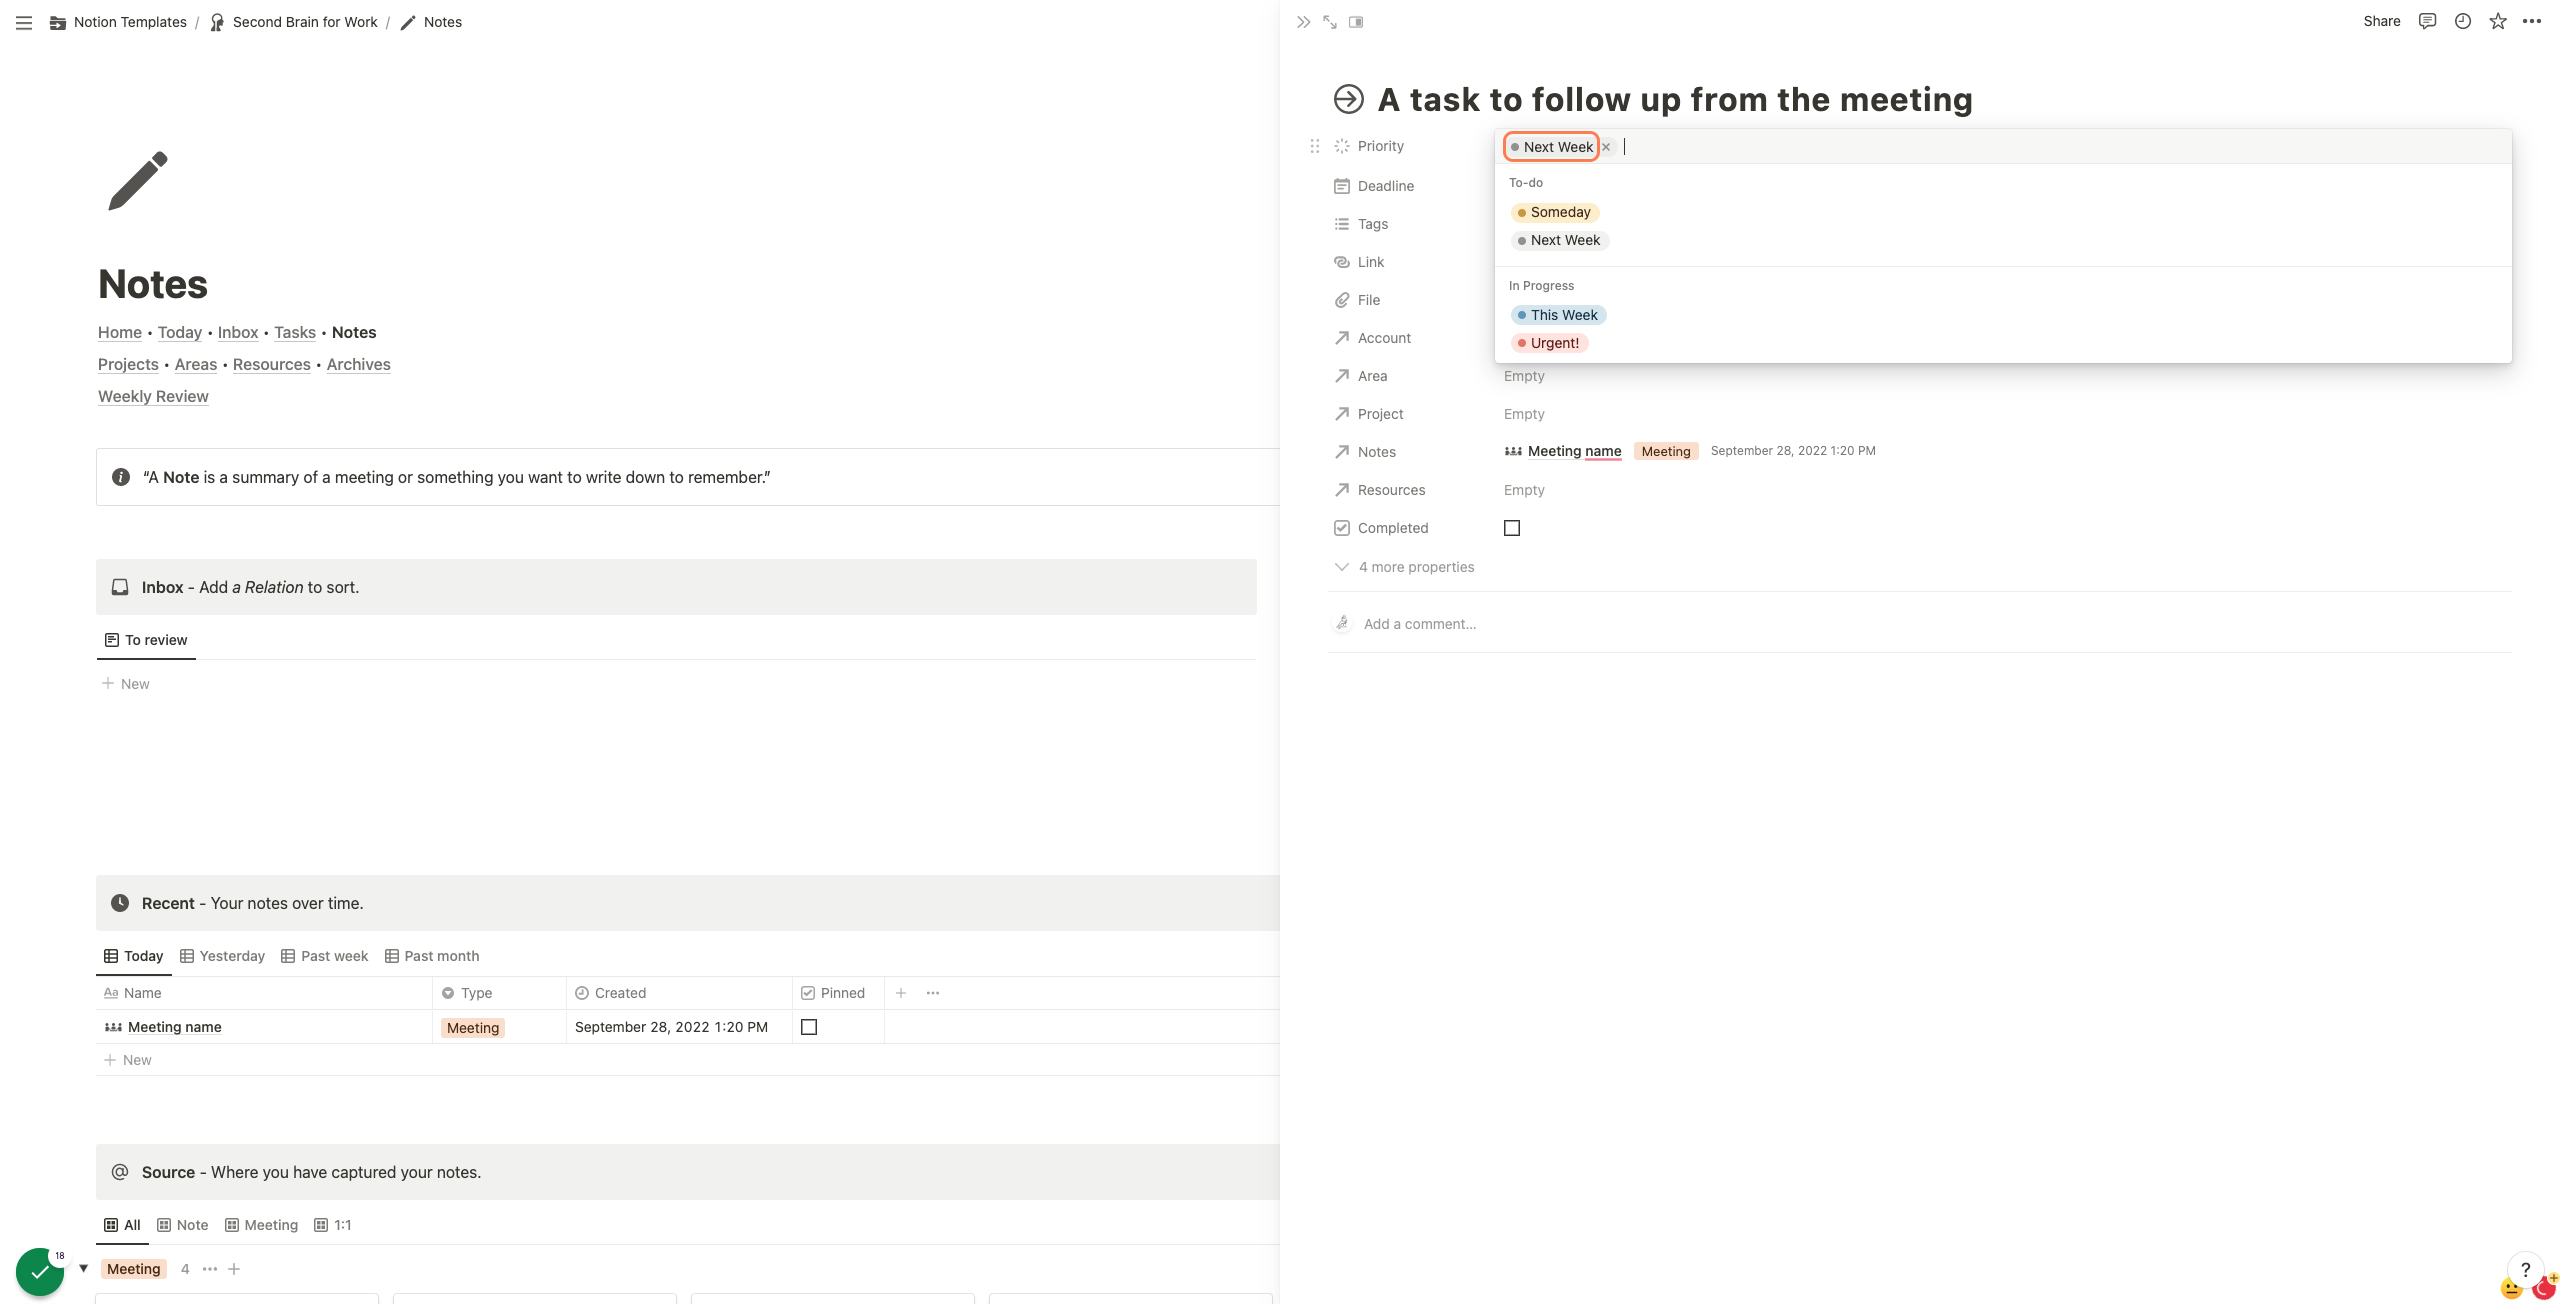This screenshot has width=2560, height=1304.
Task: Choose Someday priority option
Action: point(1555,212)
